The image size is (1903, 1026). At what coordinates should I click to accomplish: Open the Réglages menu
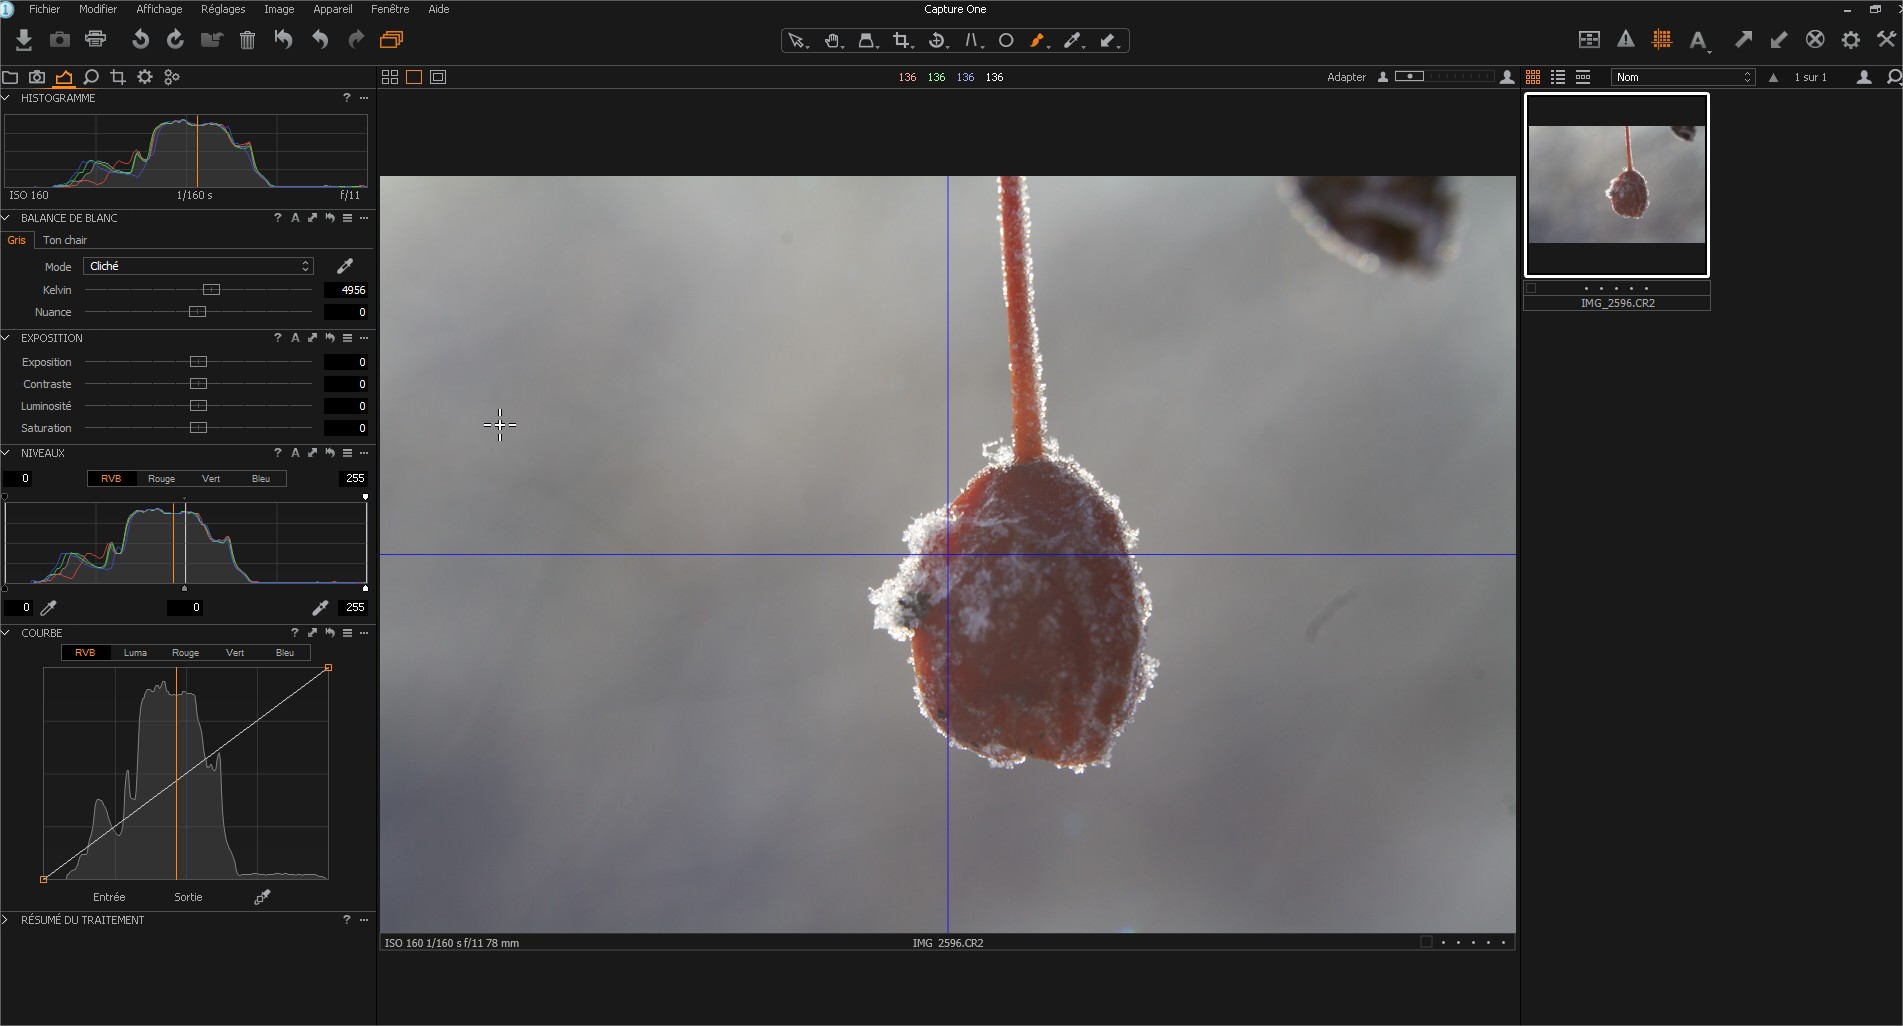(x=223, y=9)
